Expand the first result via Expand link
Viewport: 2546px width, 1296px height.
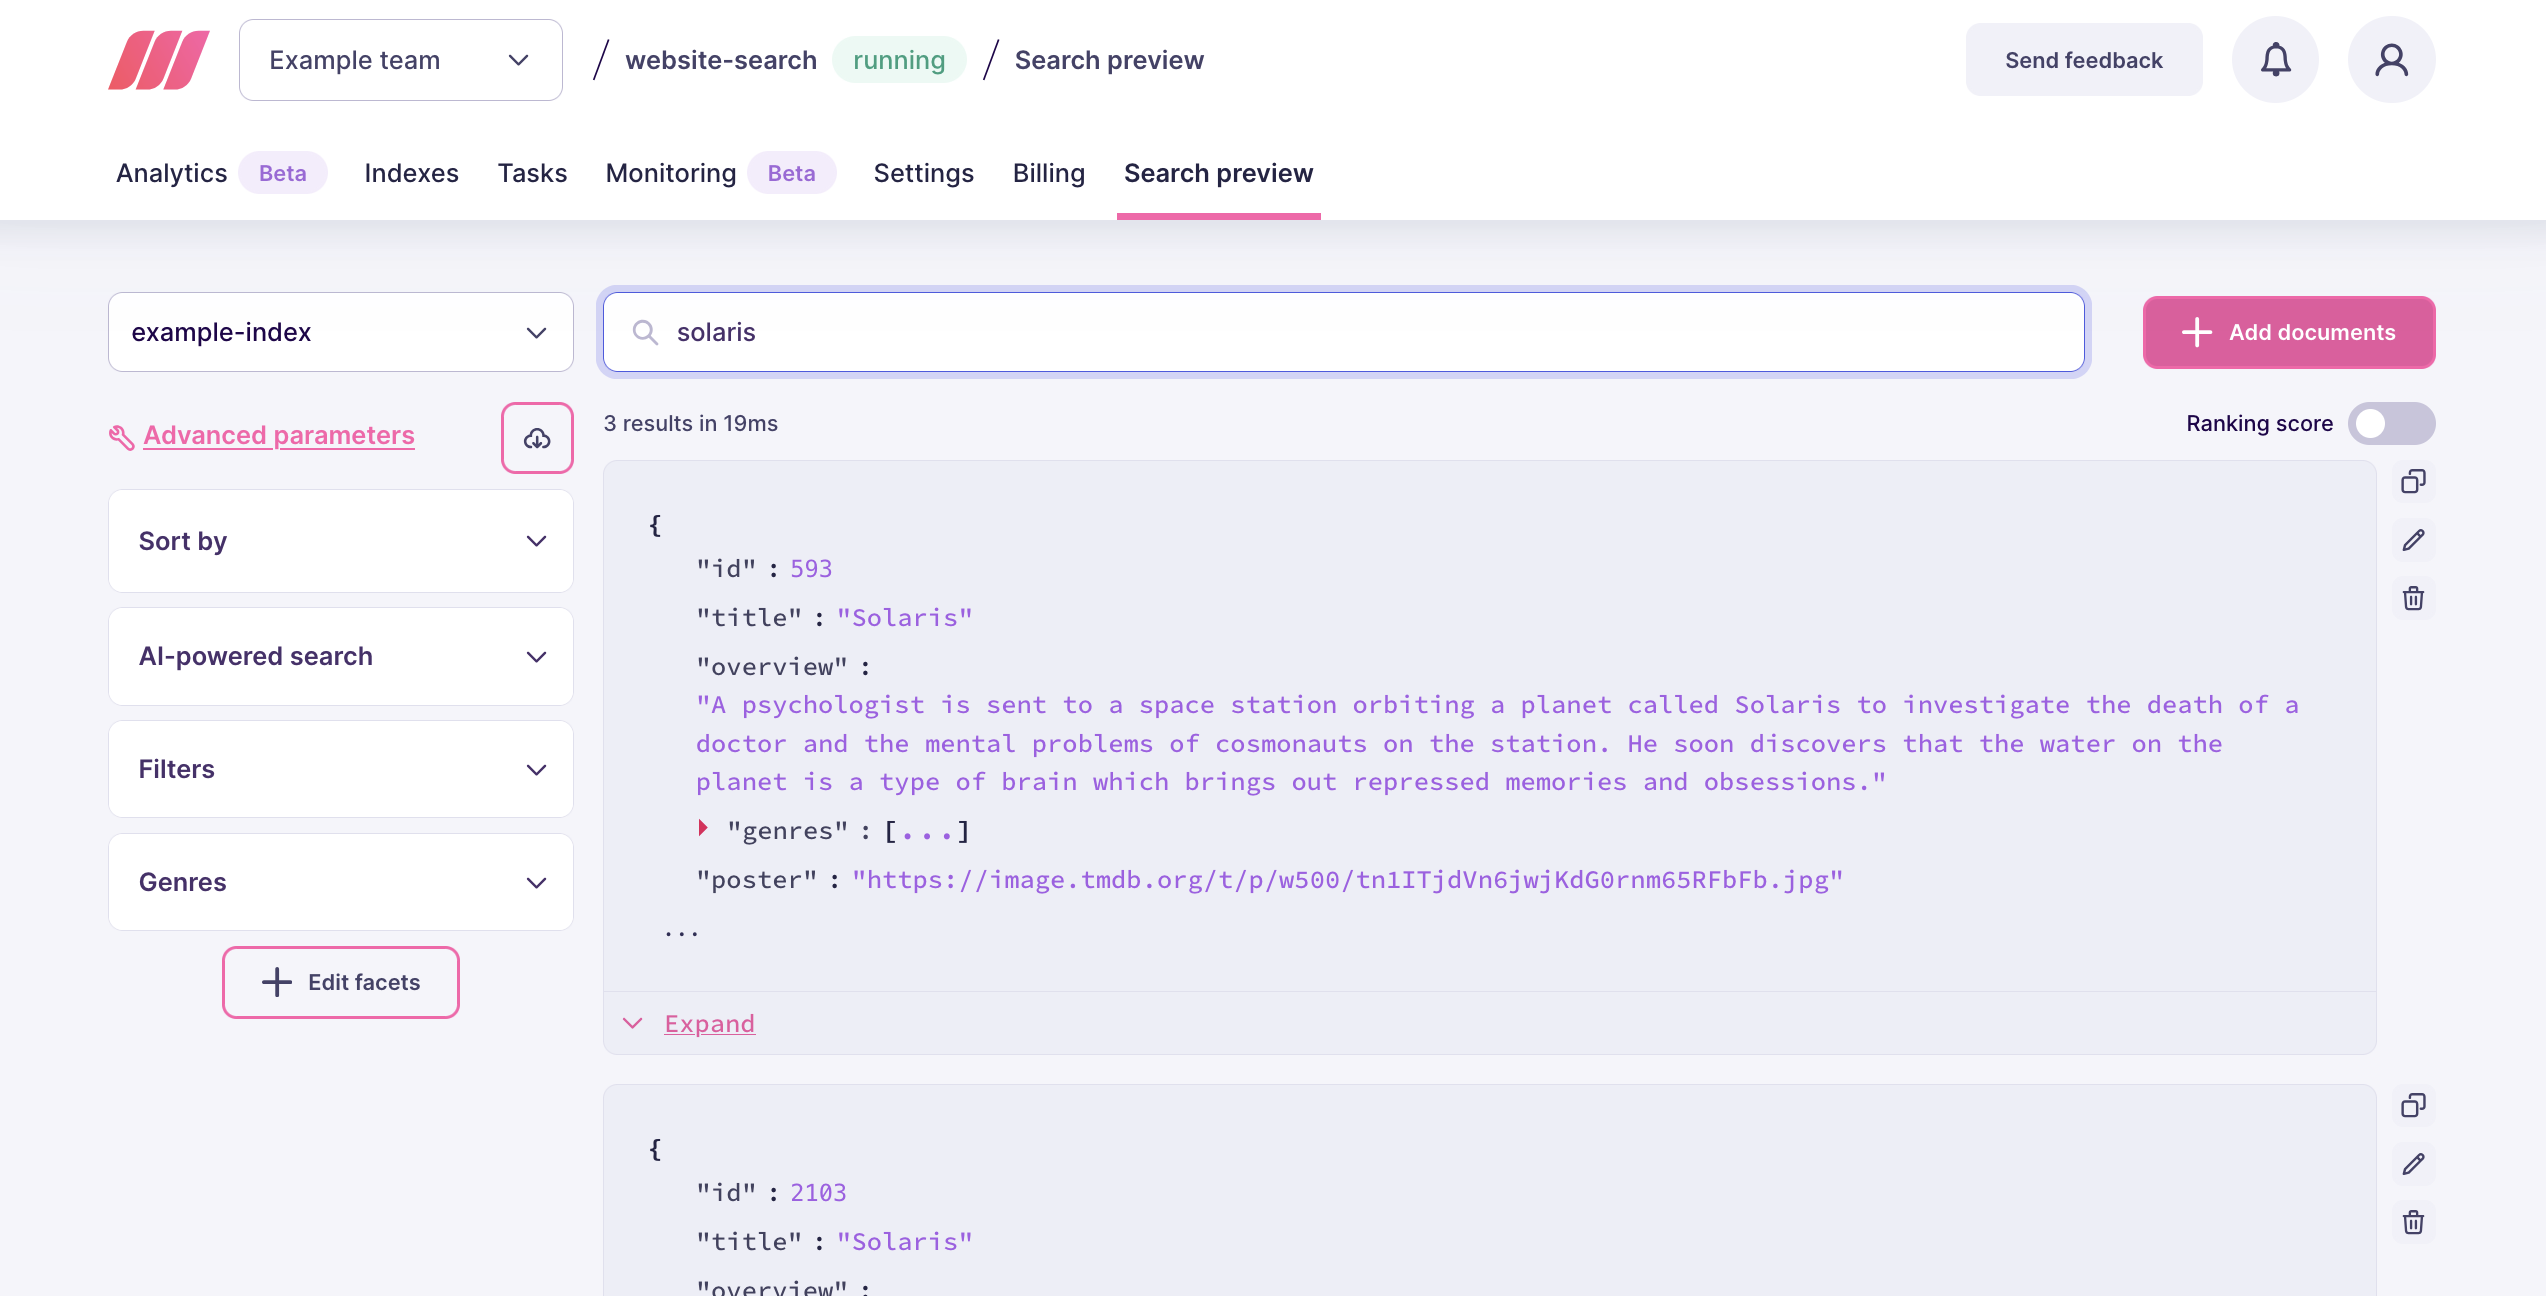point(709,1023)
